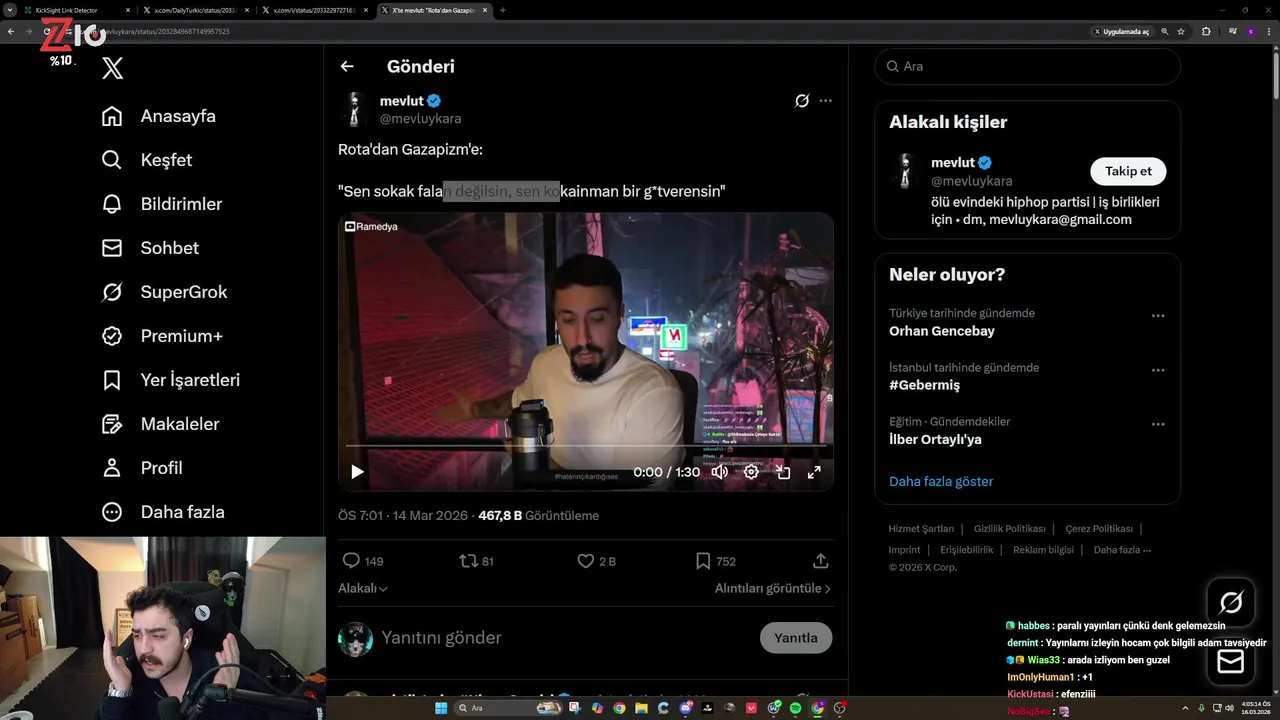Open video settings gear

coord(751,472)
